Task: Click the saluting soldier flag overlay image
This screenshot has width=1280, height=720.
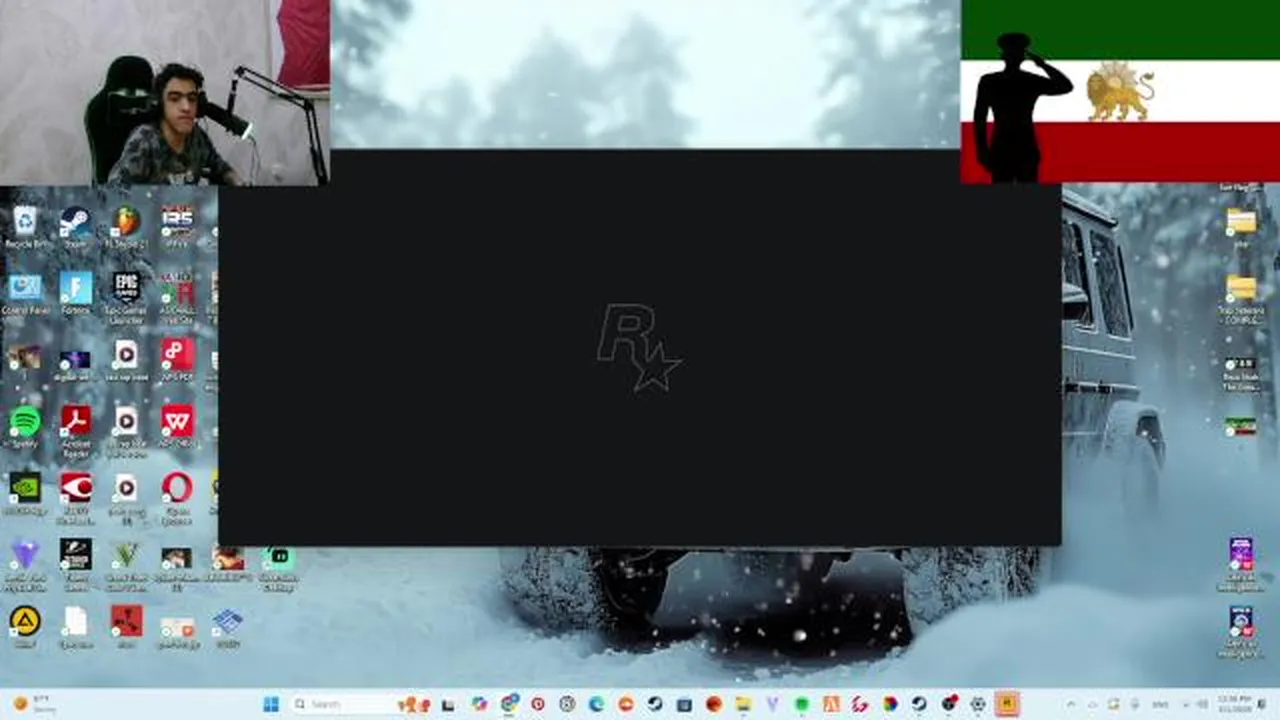Action: point(1120,91)
